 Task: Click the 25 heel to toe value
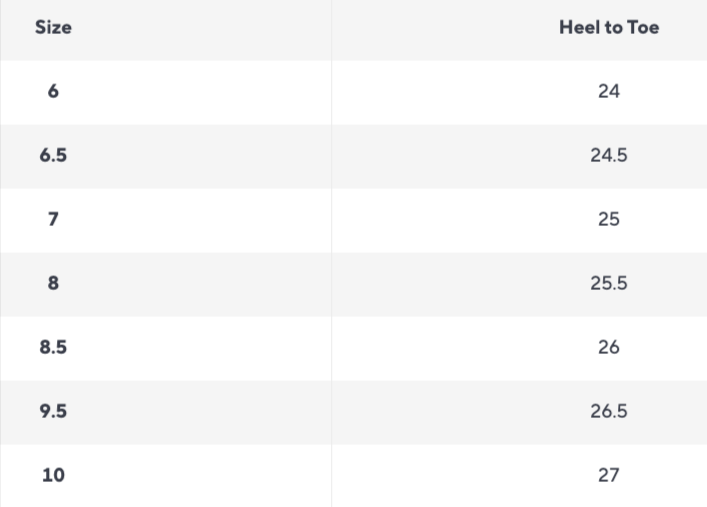tap(608, 219)
